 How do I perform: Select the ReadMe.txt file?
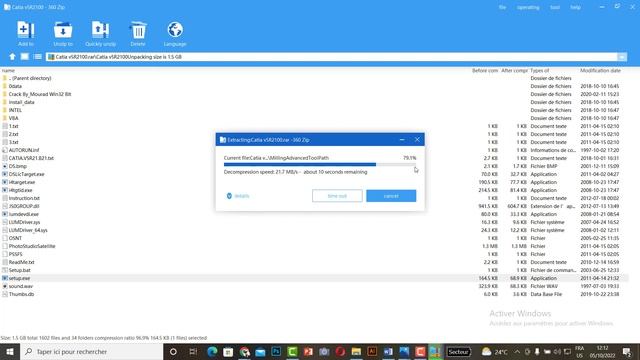pos(18,262)
